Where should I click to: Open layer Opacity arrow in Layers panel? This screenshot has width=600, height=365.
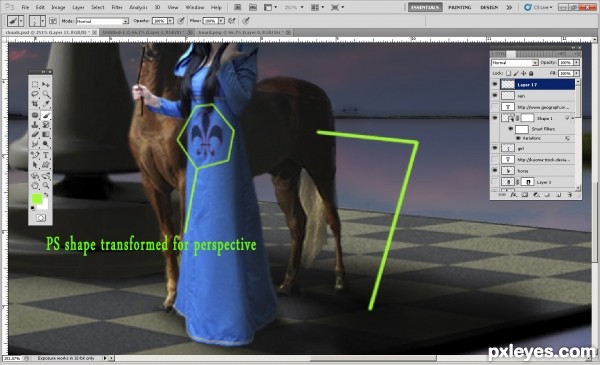click(576, 62)
